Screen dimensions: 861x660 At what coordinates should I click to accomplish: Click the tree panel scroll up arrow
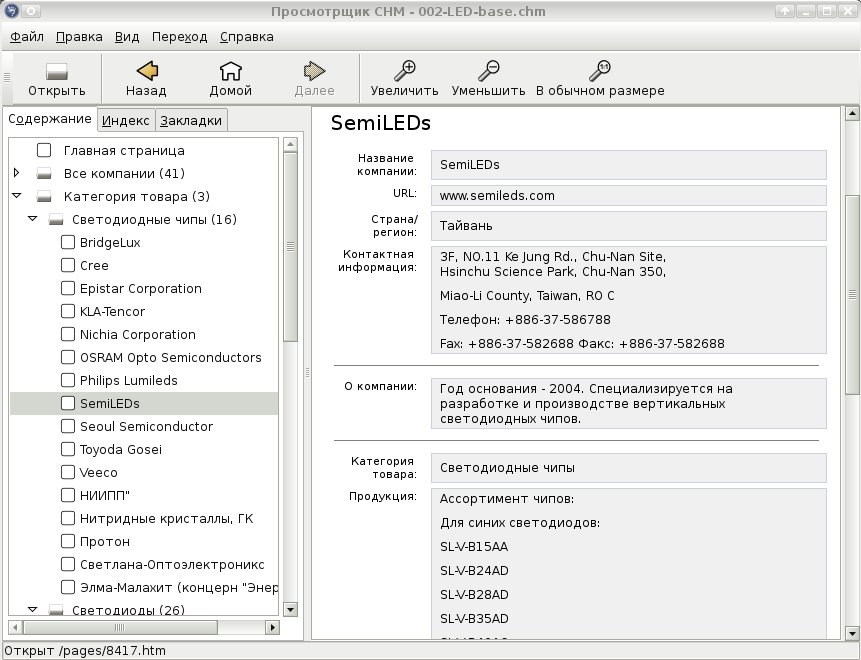click(290, 145)
